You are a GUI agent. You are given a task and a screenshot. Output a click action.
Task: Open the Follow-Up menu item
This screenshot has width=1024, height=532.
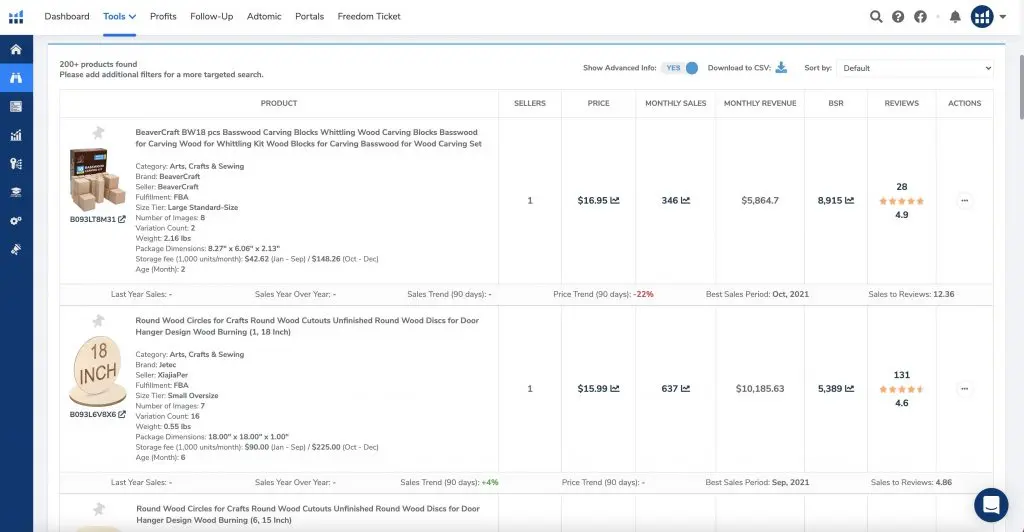211,17
